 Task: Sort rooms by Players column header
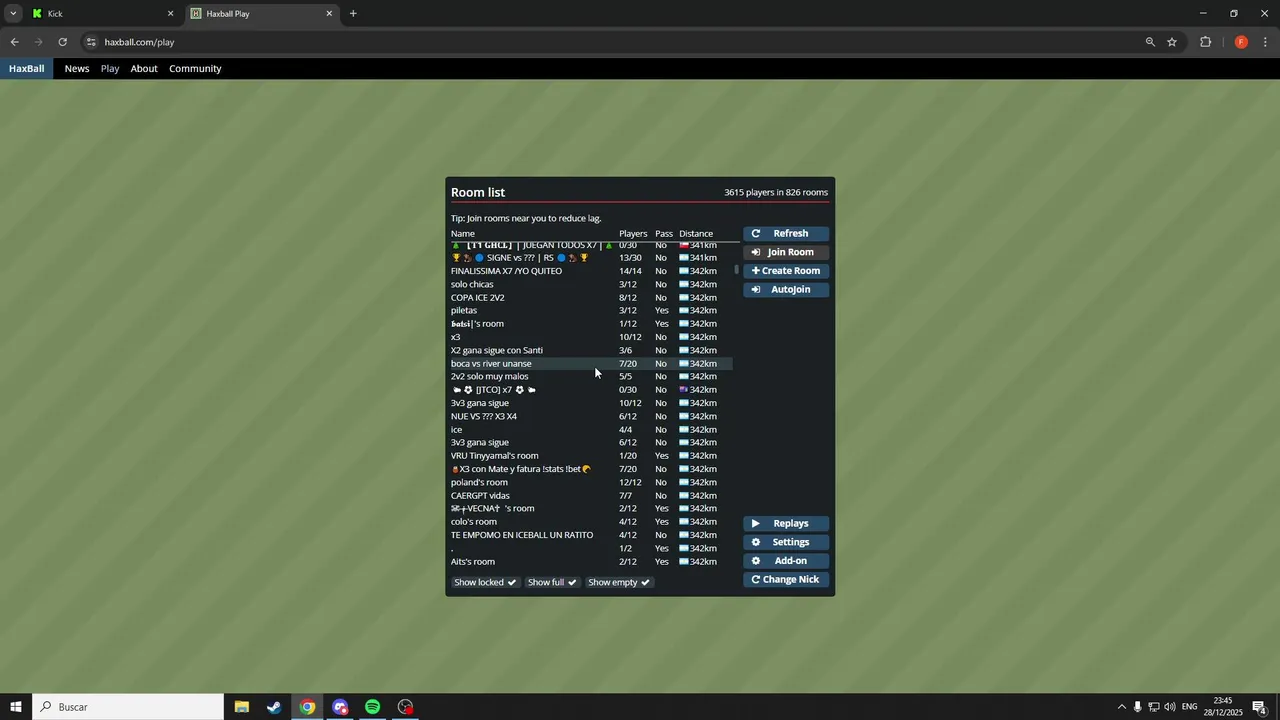click(x=633, y=234)
